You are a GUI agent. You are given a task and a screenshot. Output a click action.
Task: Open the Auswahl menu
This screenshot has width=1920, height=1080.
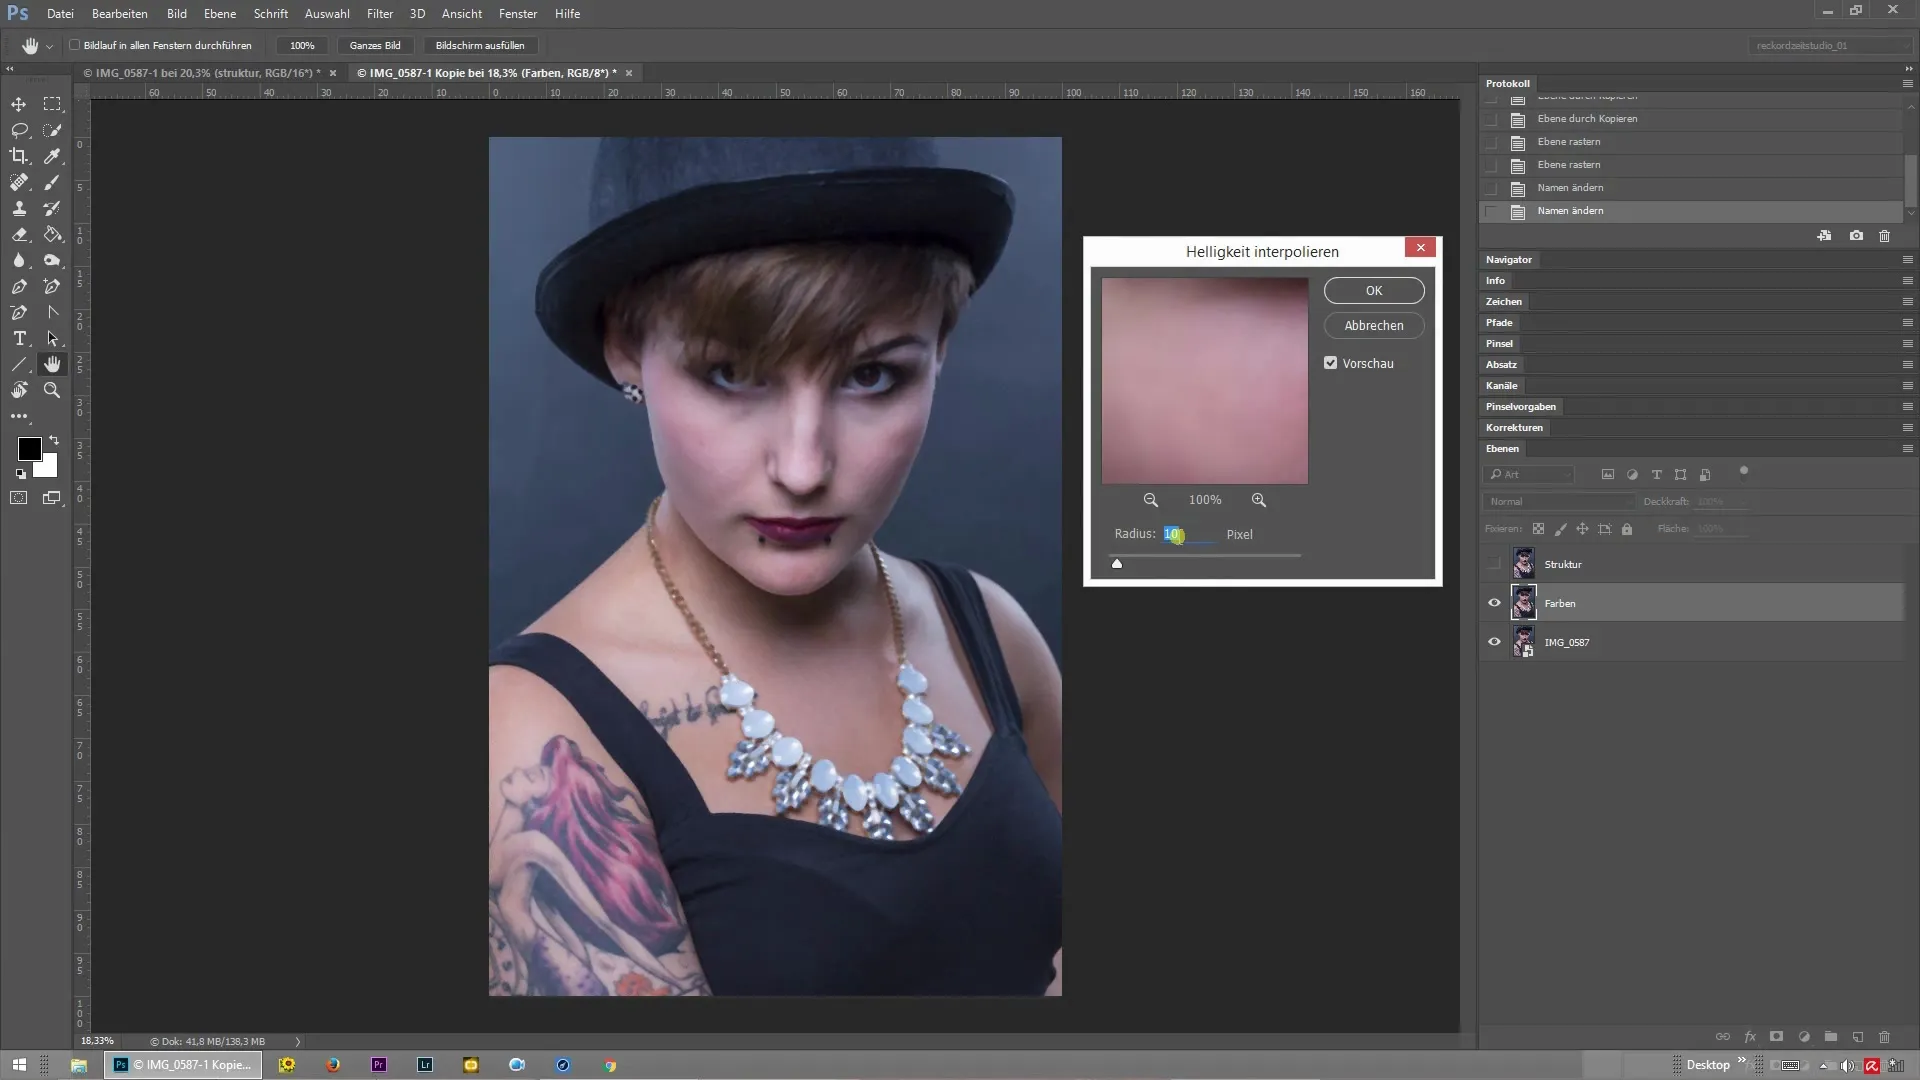coord(327,14)
